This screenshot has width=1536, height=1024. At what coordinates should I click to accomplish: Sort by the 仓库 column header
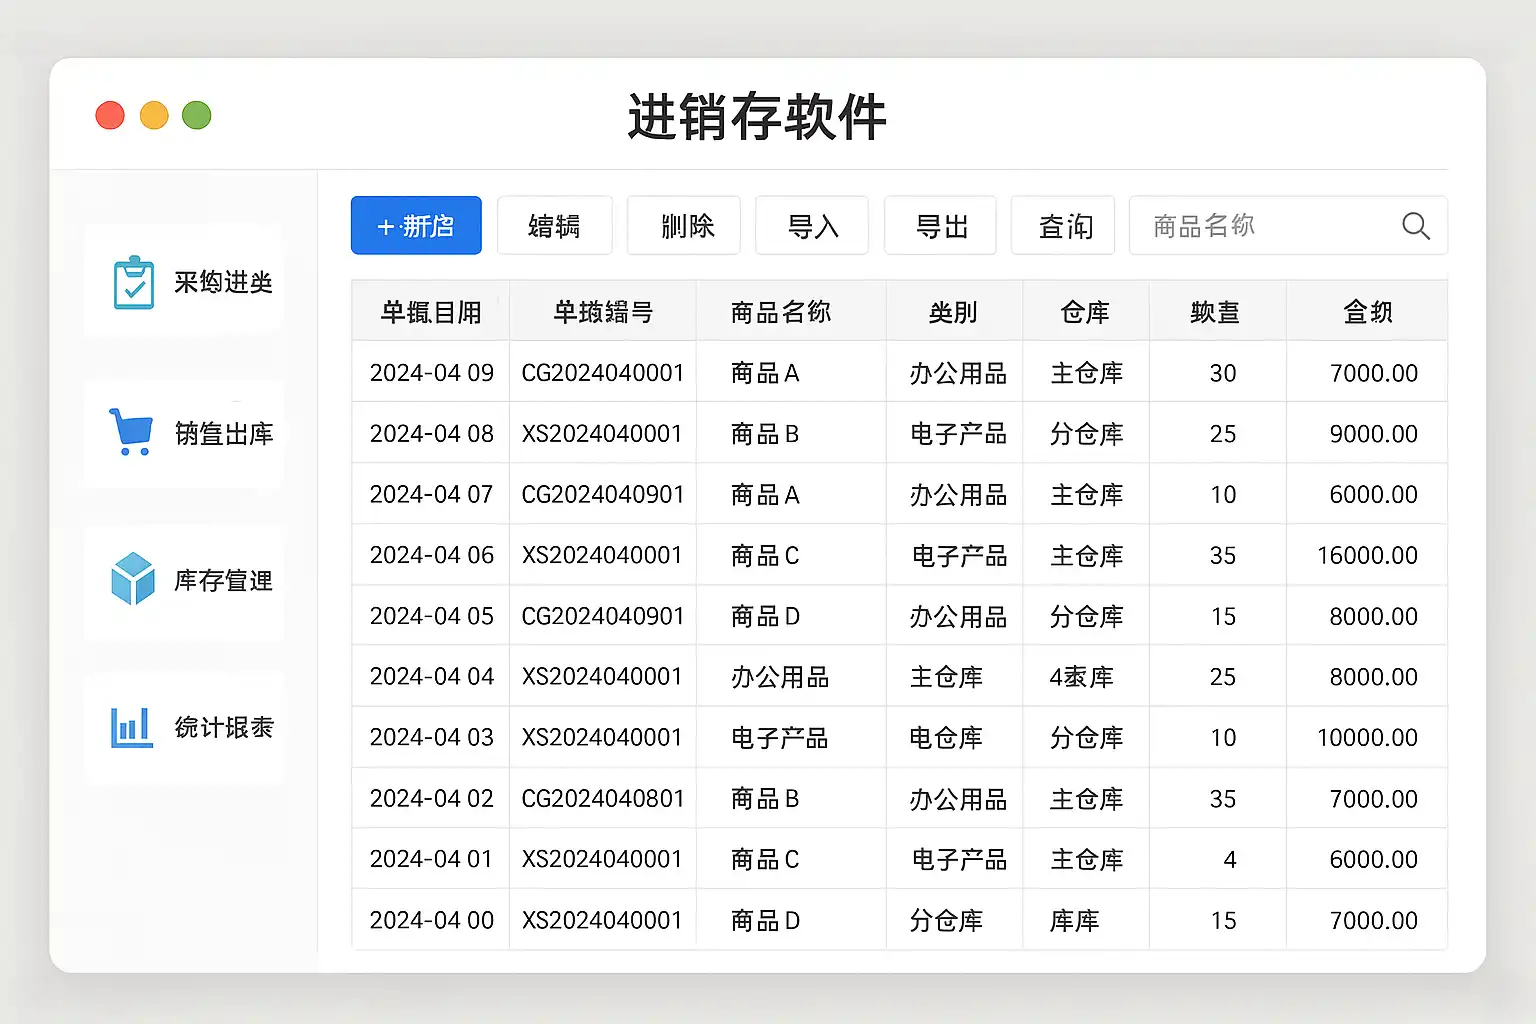pos(1085,312)
